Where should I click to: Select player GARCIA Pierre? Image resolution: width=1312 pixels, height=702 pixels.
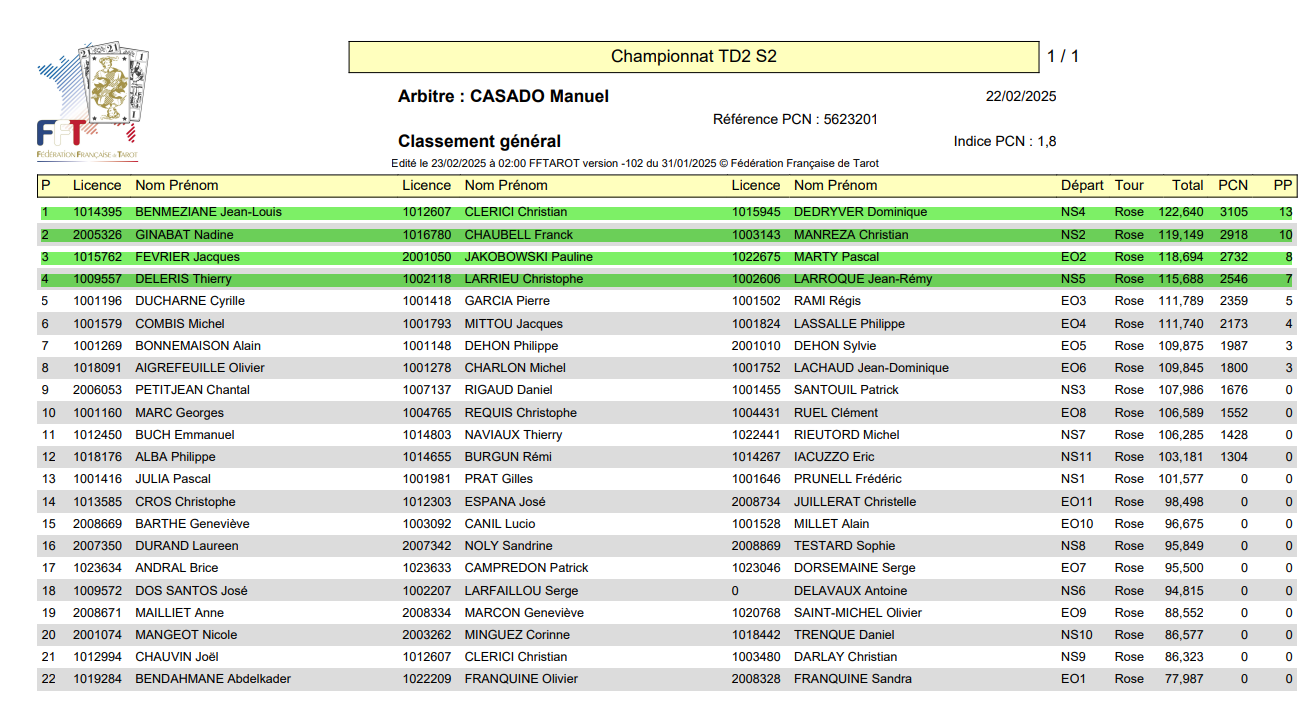(x=508, y=301)
